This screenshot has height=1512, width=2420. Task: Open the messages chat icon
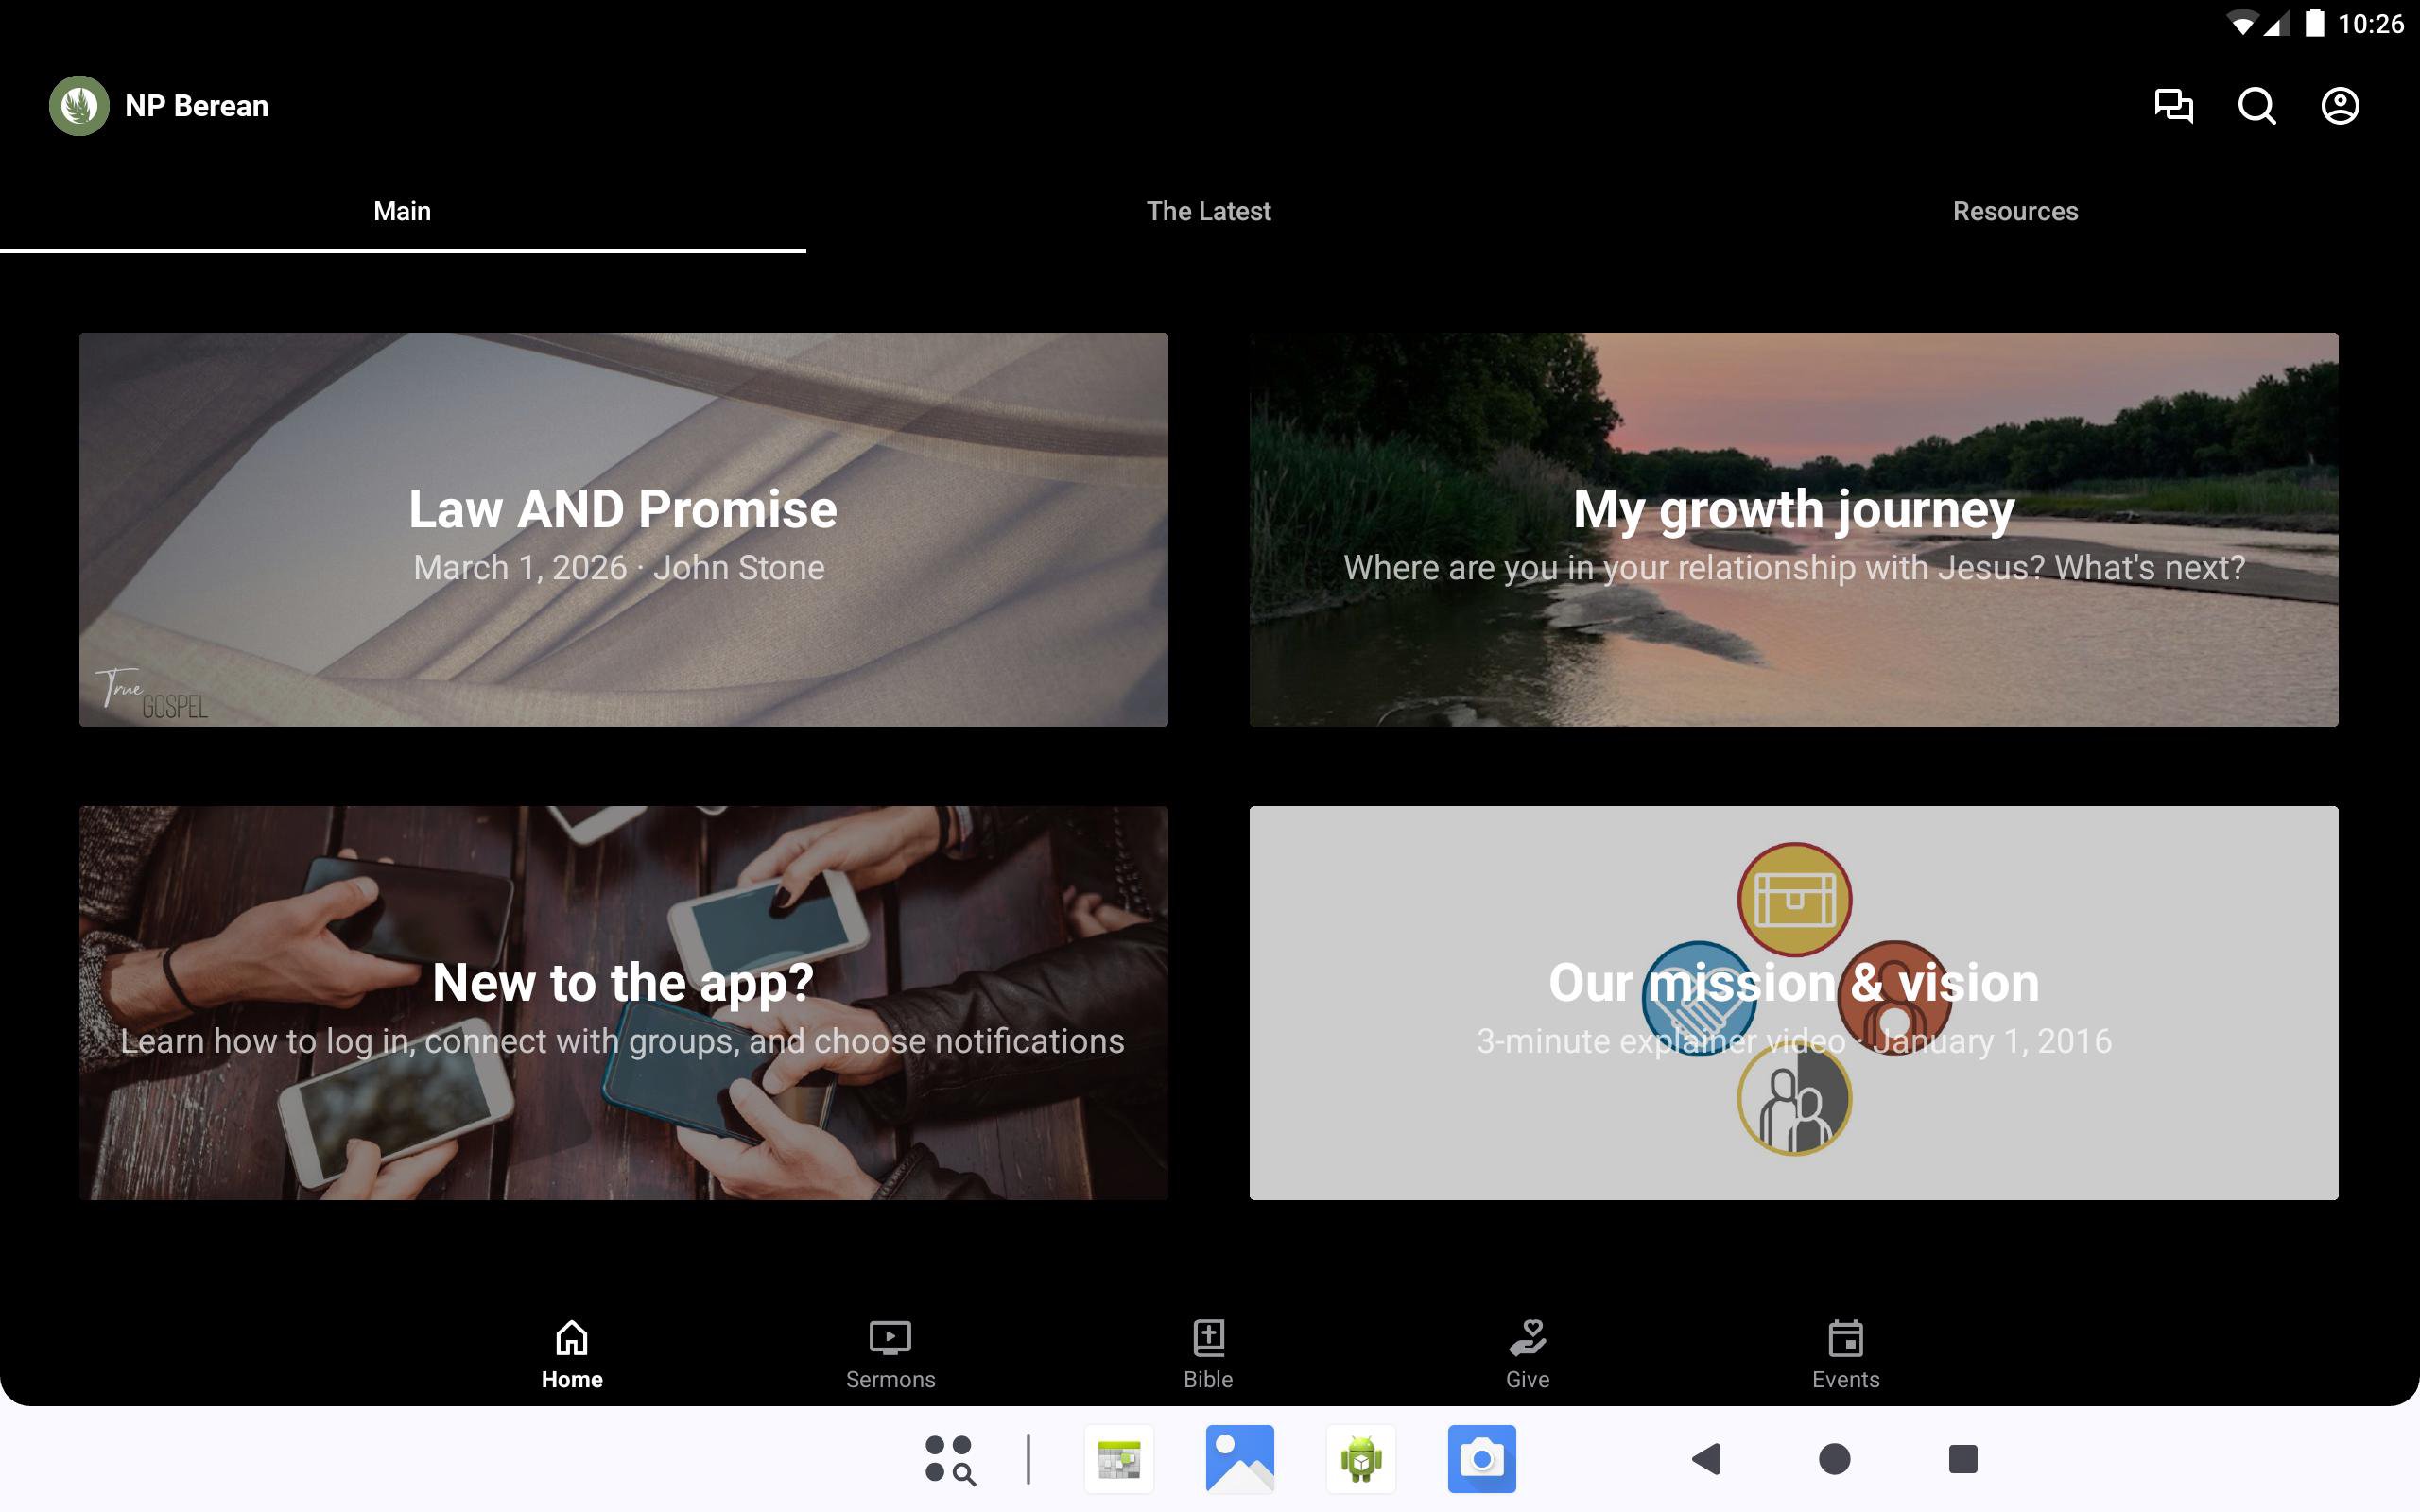(2173, 106)
